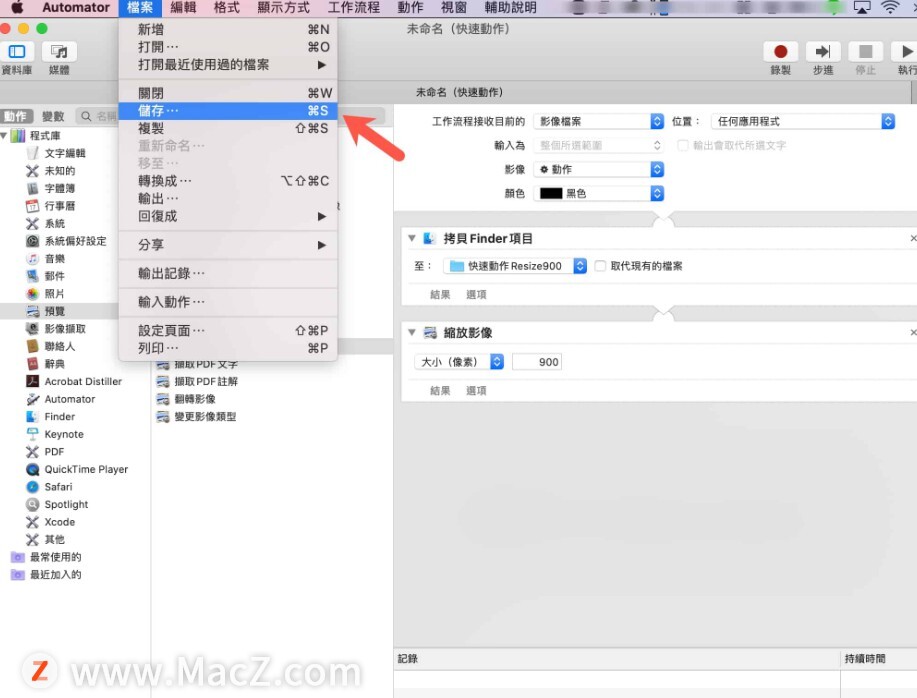Show 選項 for 縮放影像 action

point(476,391)
